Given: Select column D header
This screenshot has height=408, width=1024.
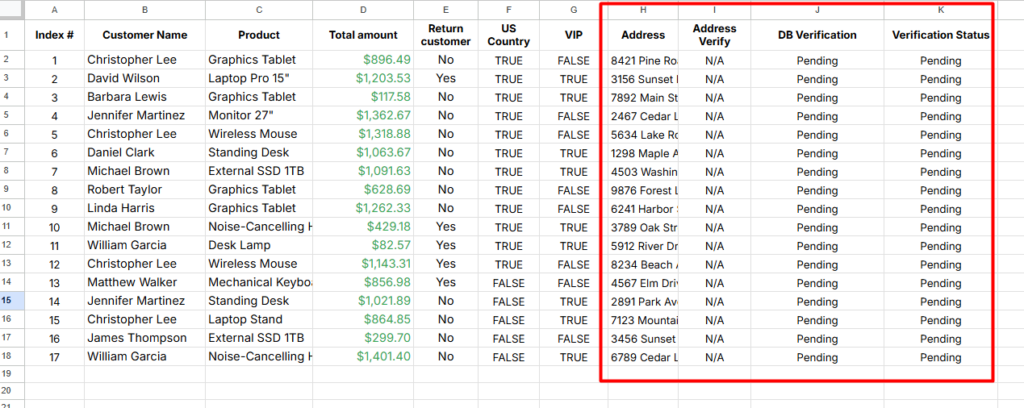Looking at the screenshot, I should [x=363, y=9].
